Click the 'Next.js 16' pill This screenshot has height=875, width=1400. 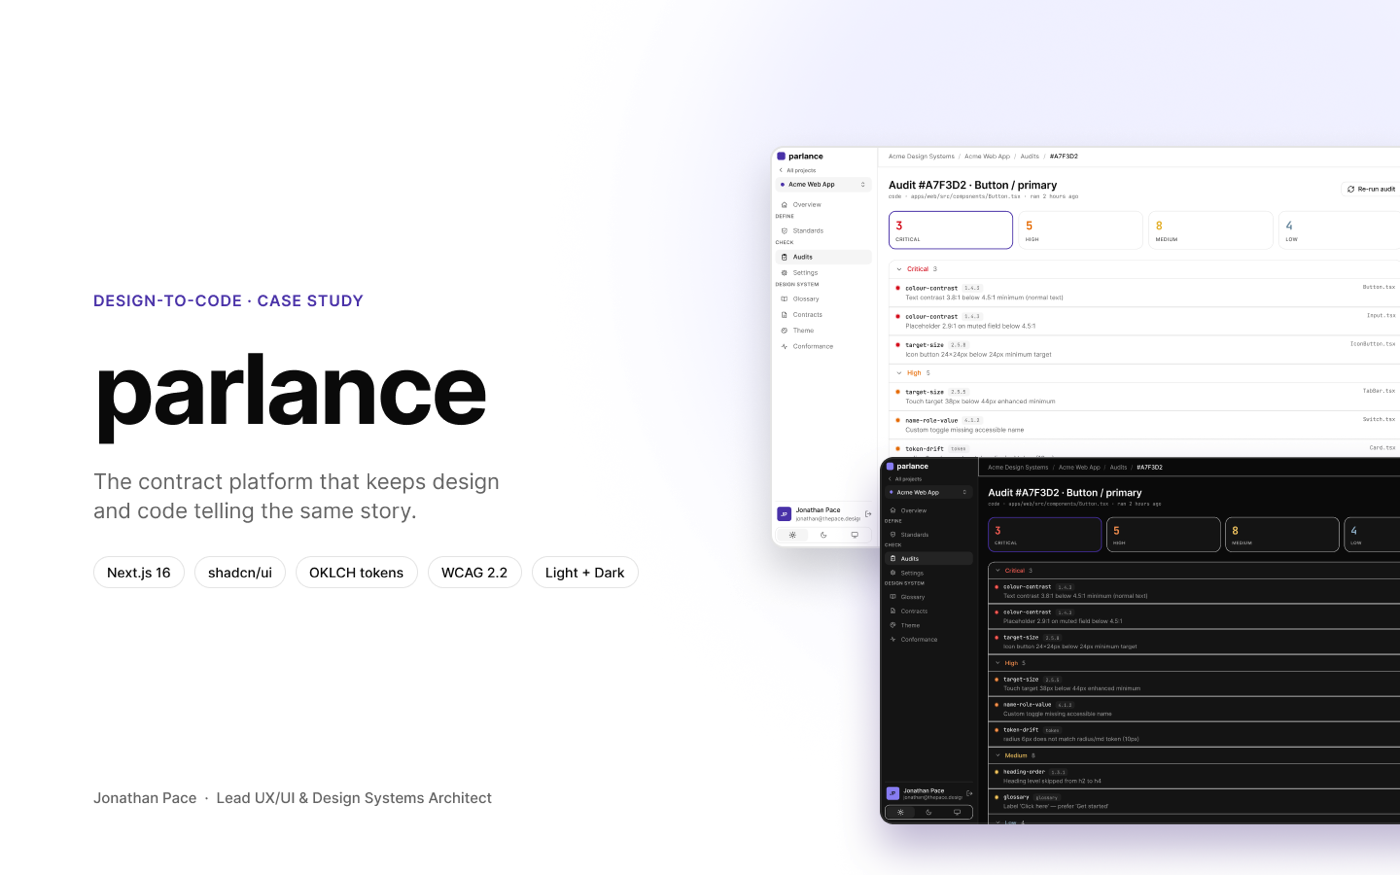[139, 573]
